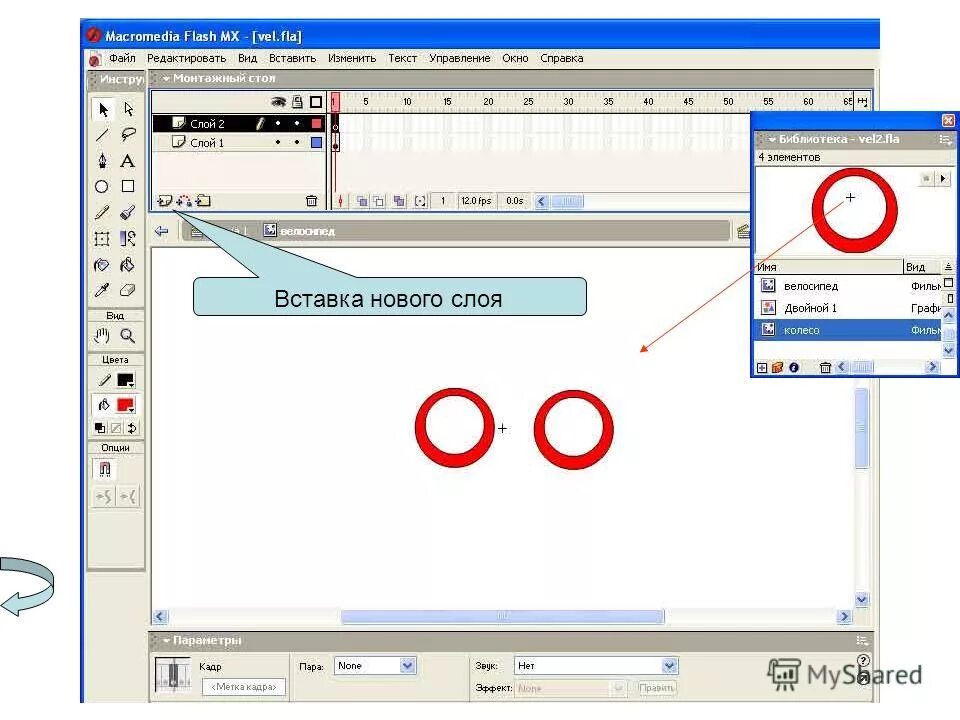Click Insert Layer icon below layers
Viewport: 960px width, 720px height.
click(x=165, y=201)
